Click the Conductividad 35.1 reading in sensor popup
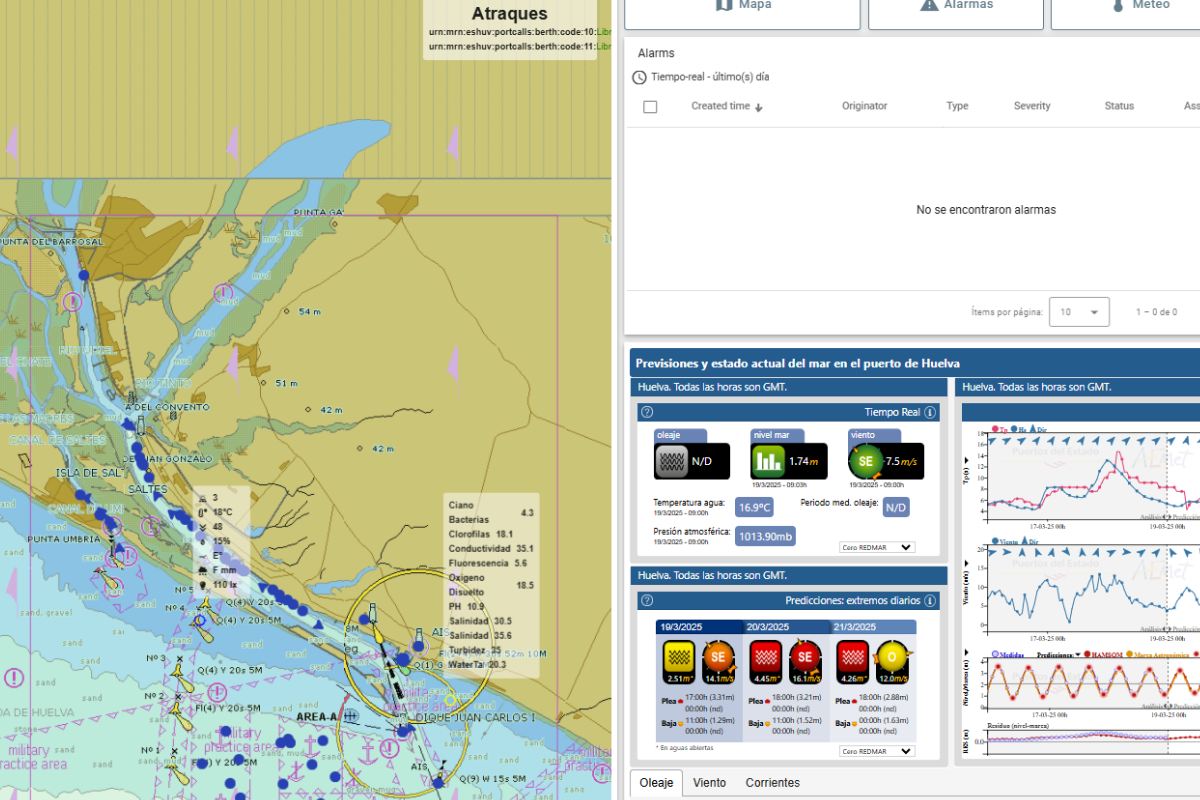 491,549
